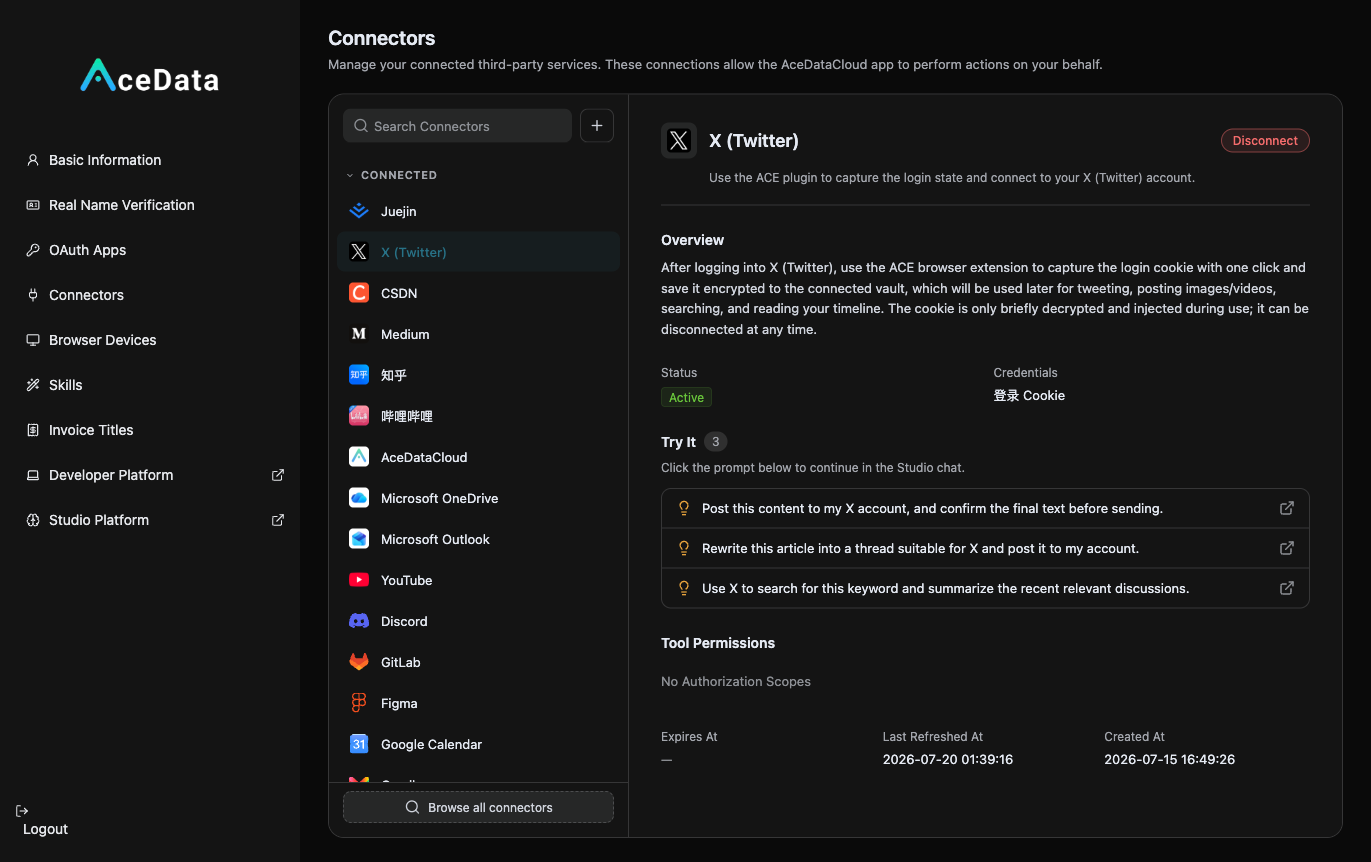
Task: Click the Discord connector icon
Action: (x=359, y=621)
